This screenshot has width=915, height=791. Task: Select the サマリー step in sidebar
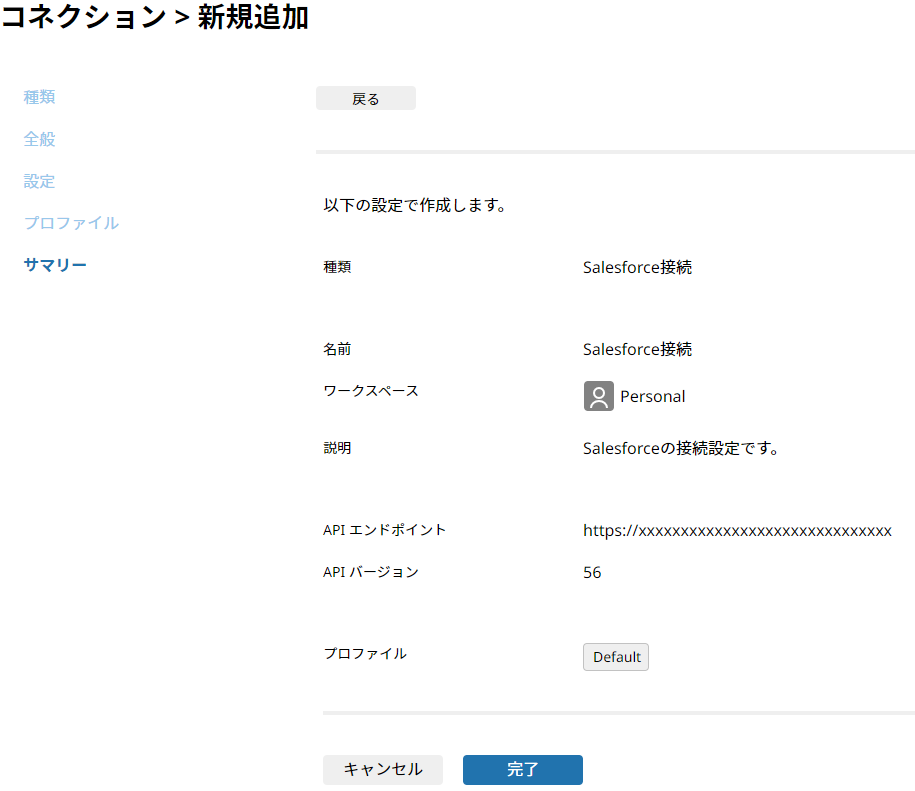[55, 265]
